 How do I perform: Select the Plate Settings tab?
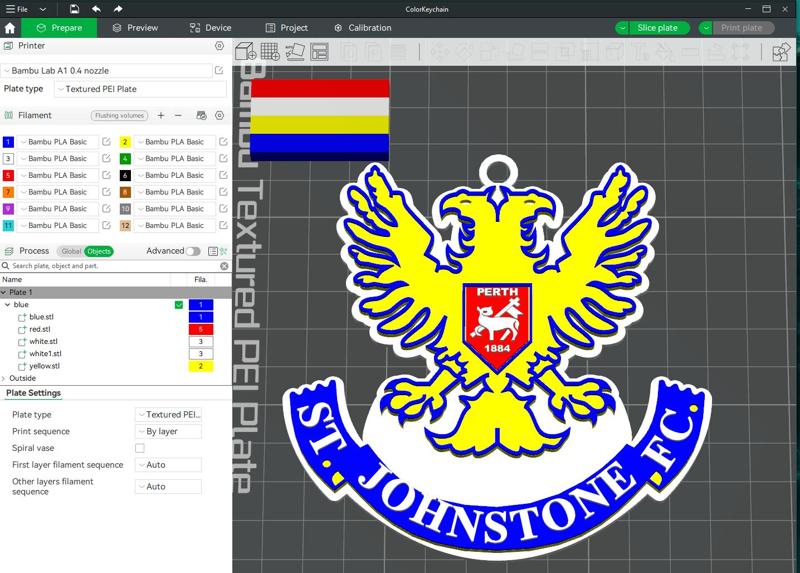(x=33, y=393)
